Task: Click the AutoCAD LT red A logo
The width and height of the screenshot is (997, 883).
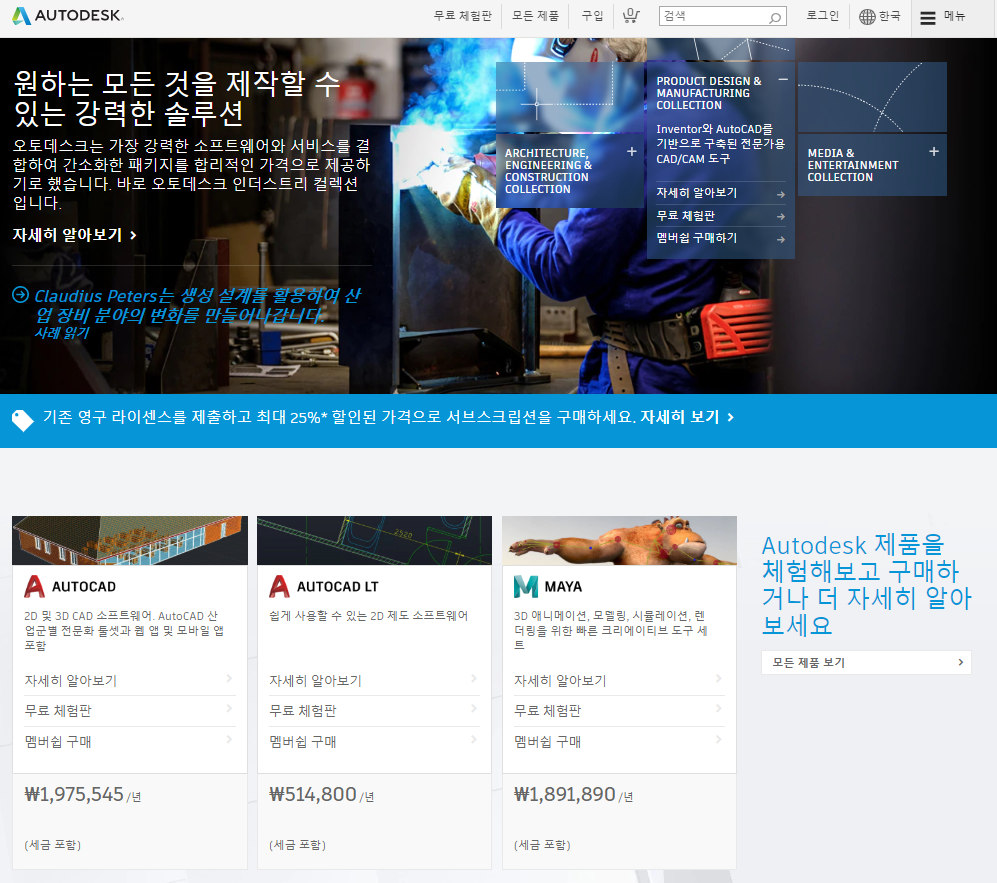Action: [279, 586]
